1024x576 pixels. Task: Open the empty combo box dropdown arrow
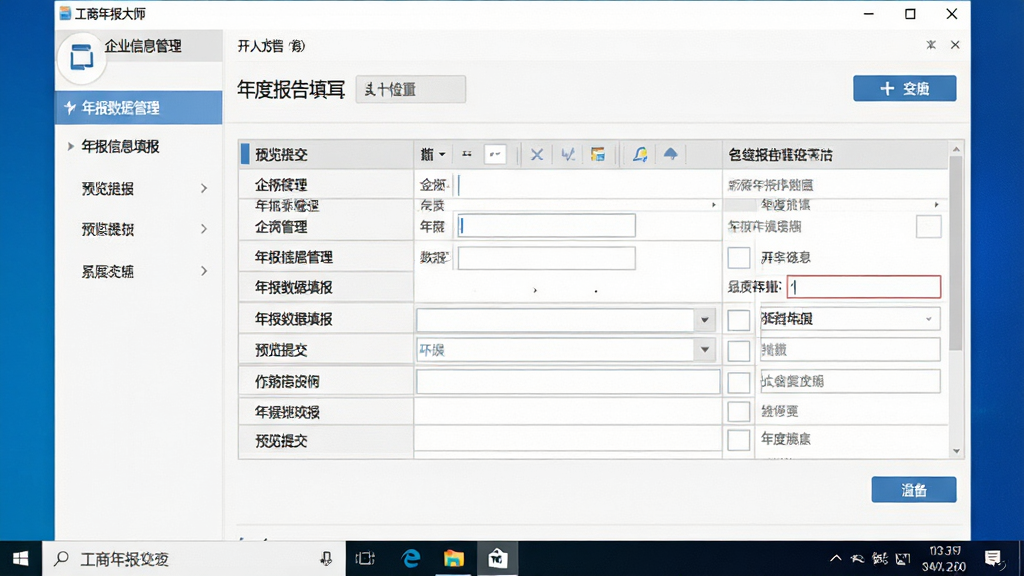705,320
